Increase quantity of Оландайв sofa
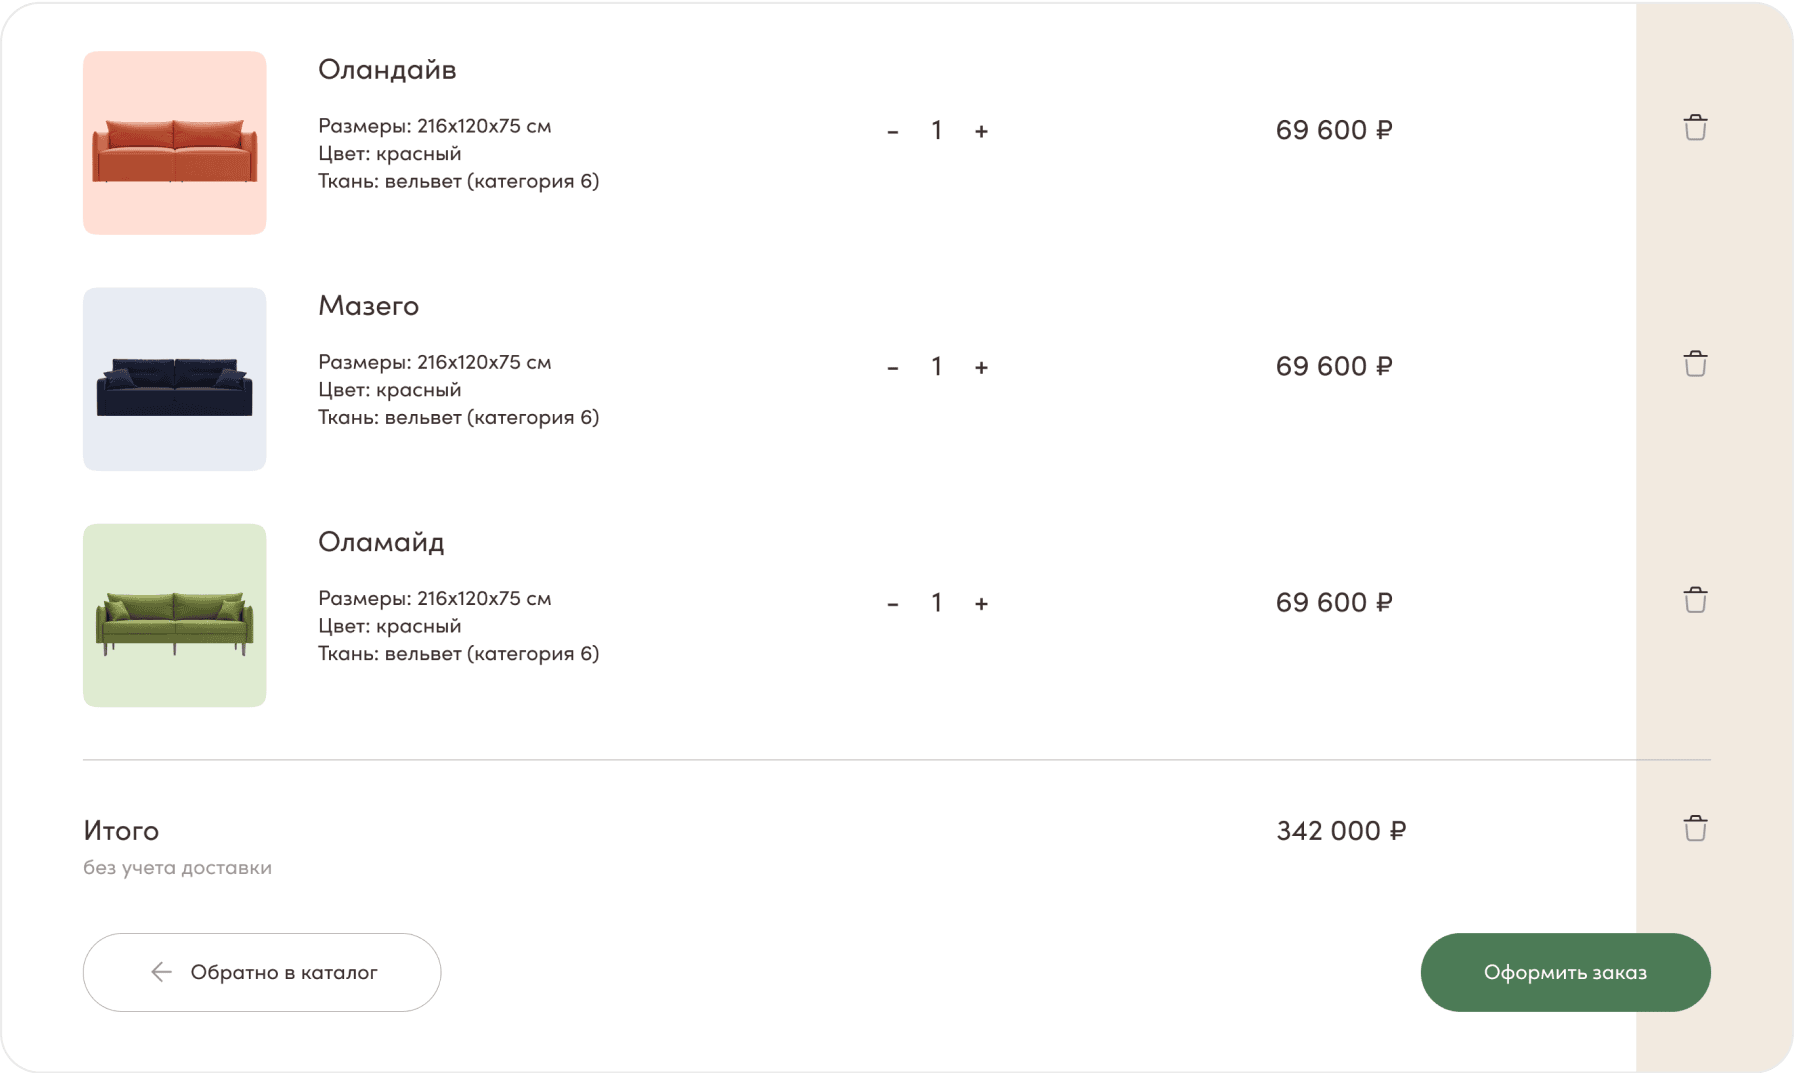 click(x=981, y=131)
